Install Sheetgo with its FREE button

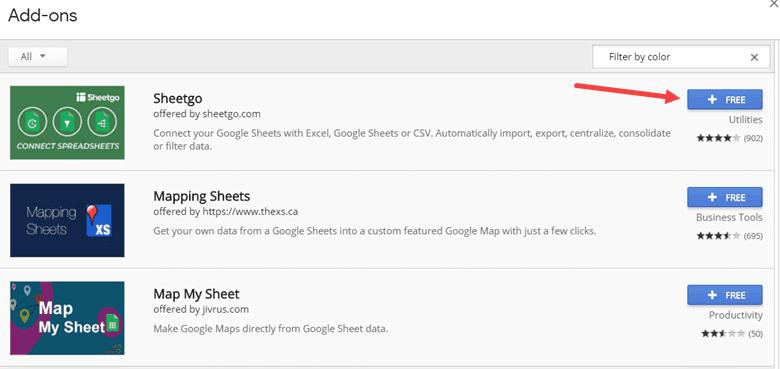725,99
